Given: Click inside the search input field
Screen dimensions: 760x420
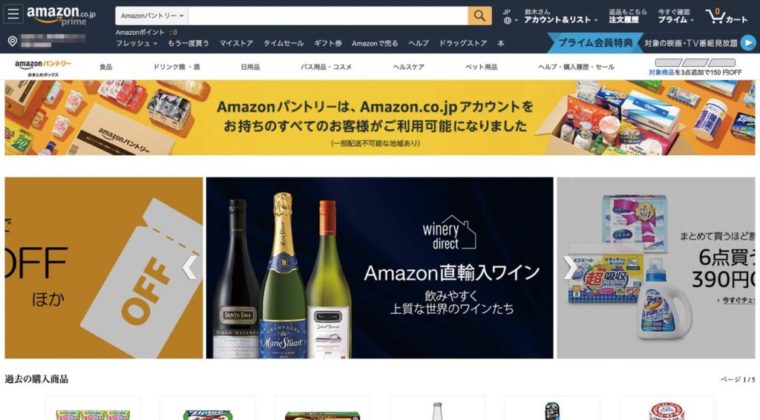Looking at the screenshot, I should tap(328, 16).
